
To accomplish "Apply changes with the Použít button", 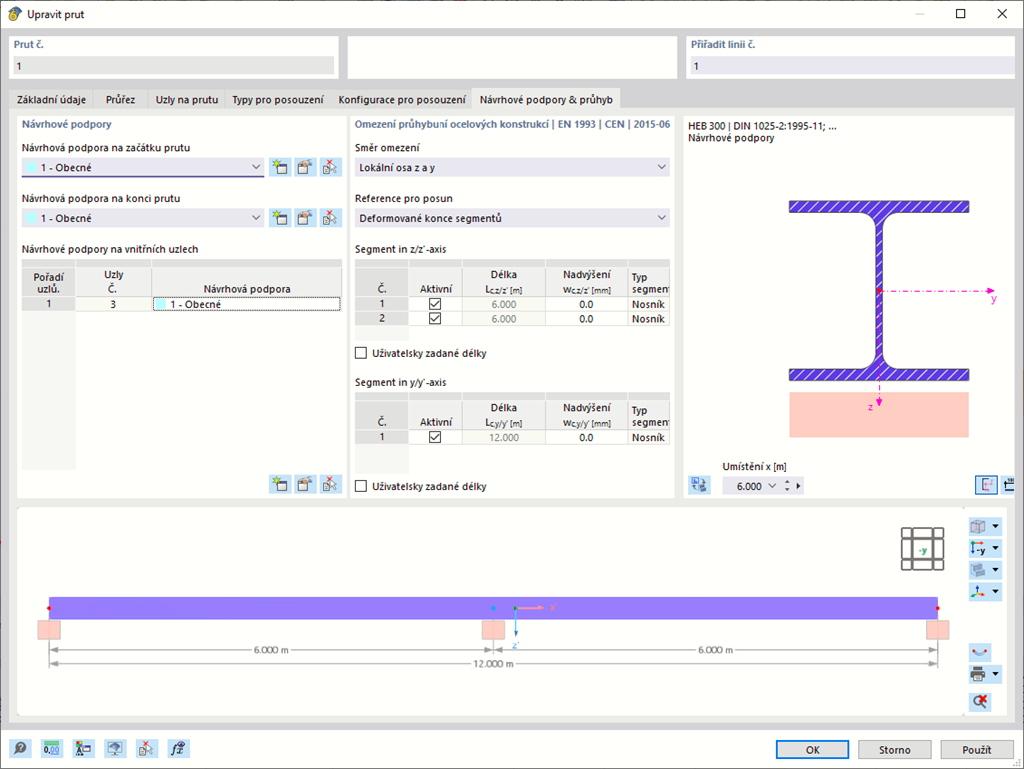I will [977, 749].
